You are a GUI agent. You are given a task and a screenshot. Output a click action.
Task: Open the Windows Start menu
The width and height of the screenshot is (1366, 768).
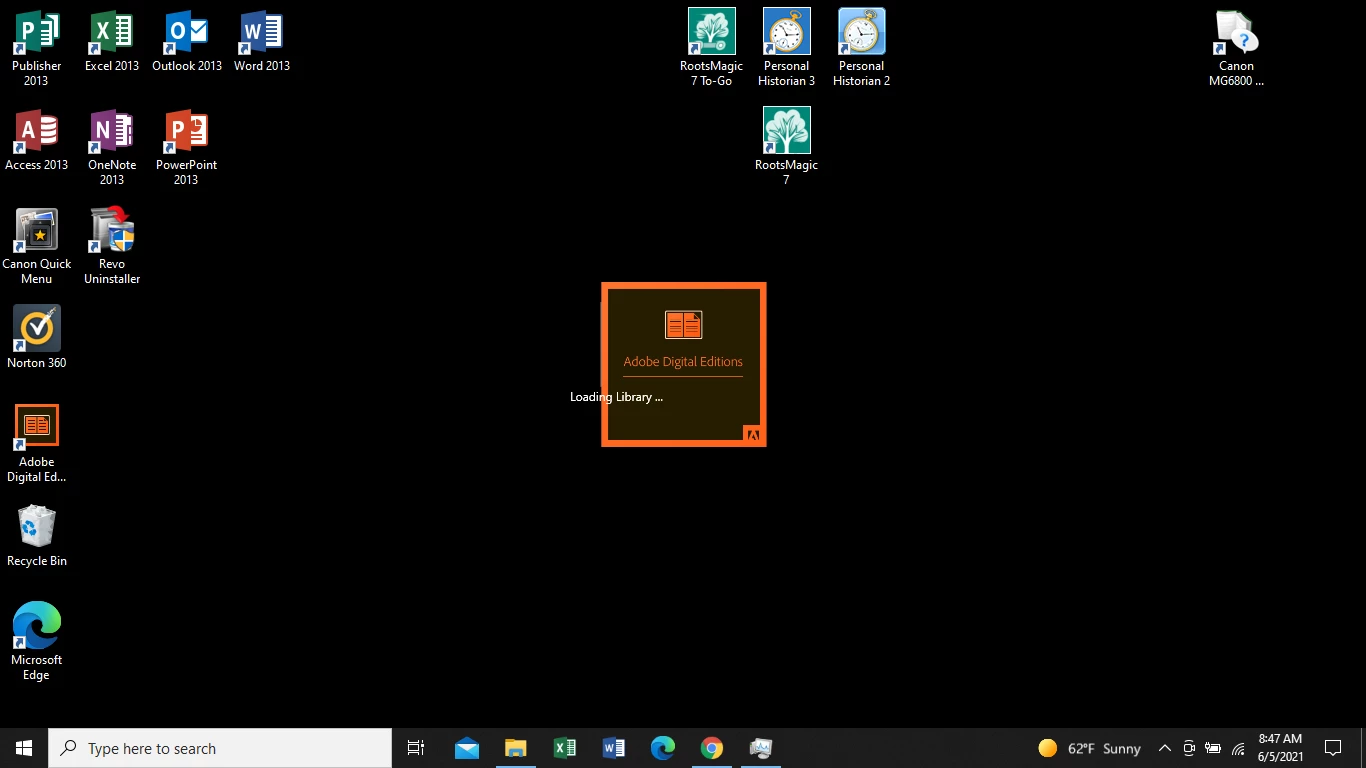tap(24, 748)
